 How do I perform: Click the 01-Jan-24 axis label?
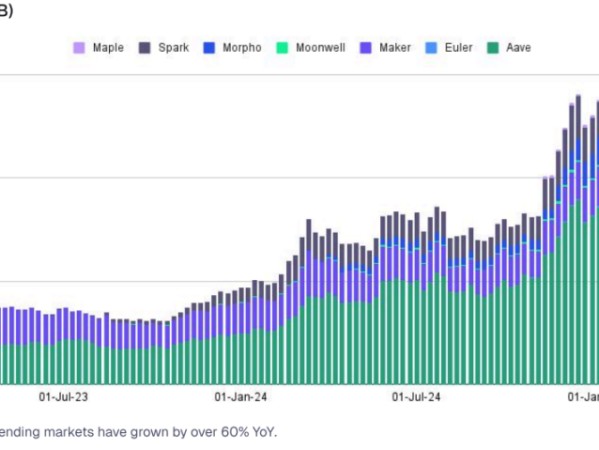pos(241,397)
